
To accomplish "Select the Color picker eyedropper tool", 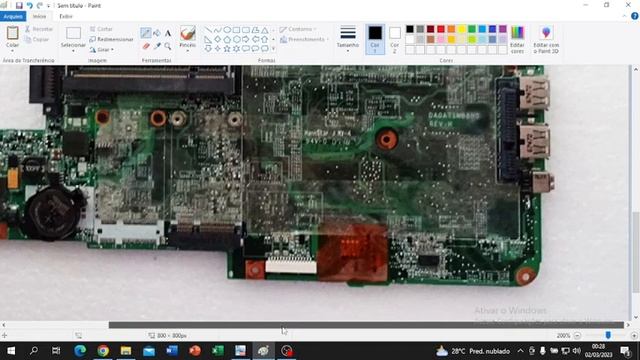I will [157, 46].
